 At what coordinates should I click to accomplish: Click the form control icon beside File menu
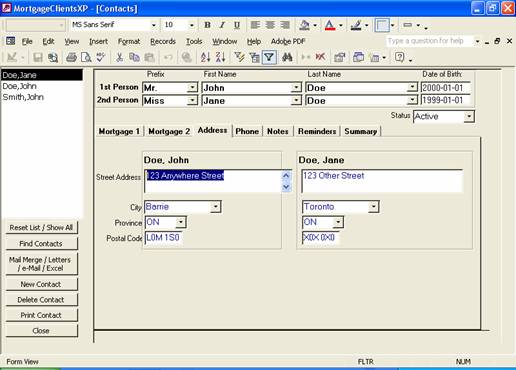click(11, 41)
